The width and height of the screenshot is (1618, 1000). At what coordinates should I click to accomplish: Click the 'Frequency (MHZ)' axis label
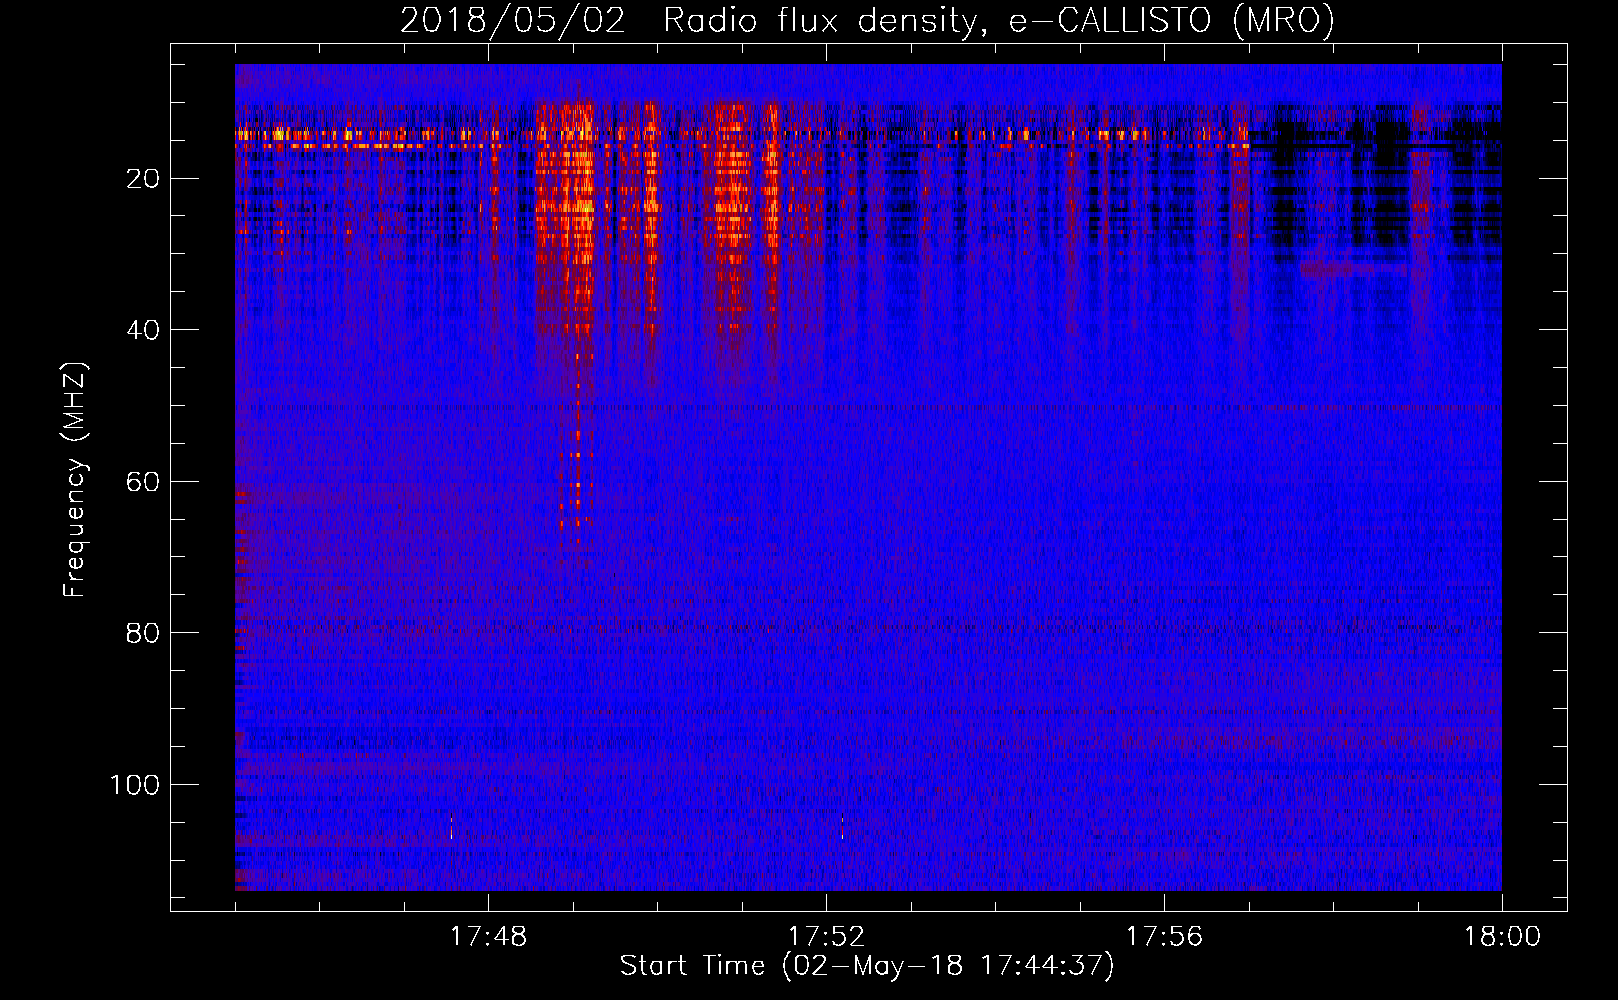[x=75, y=479]
